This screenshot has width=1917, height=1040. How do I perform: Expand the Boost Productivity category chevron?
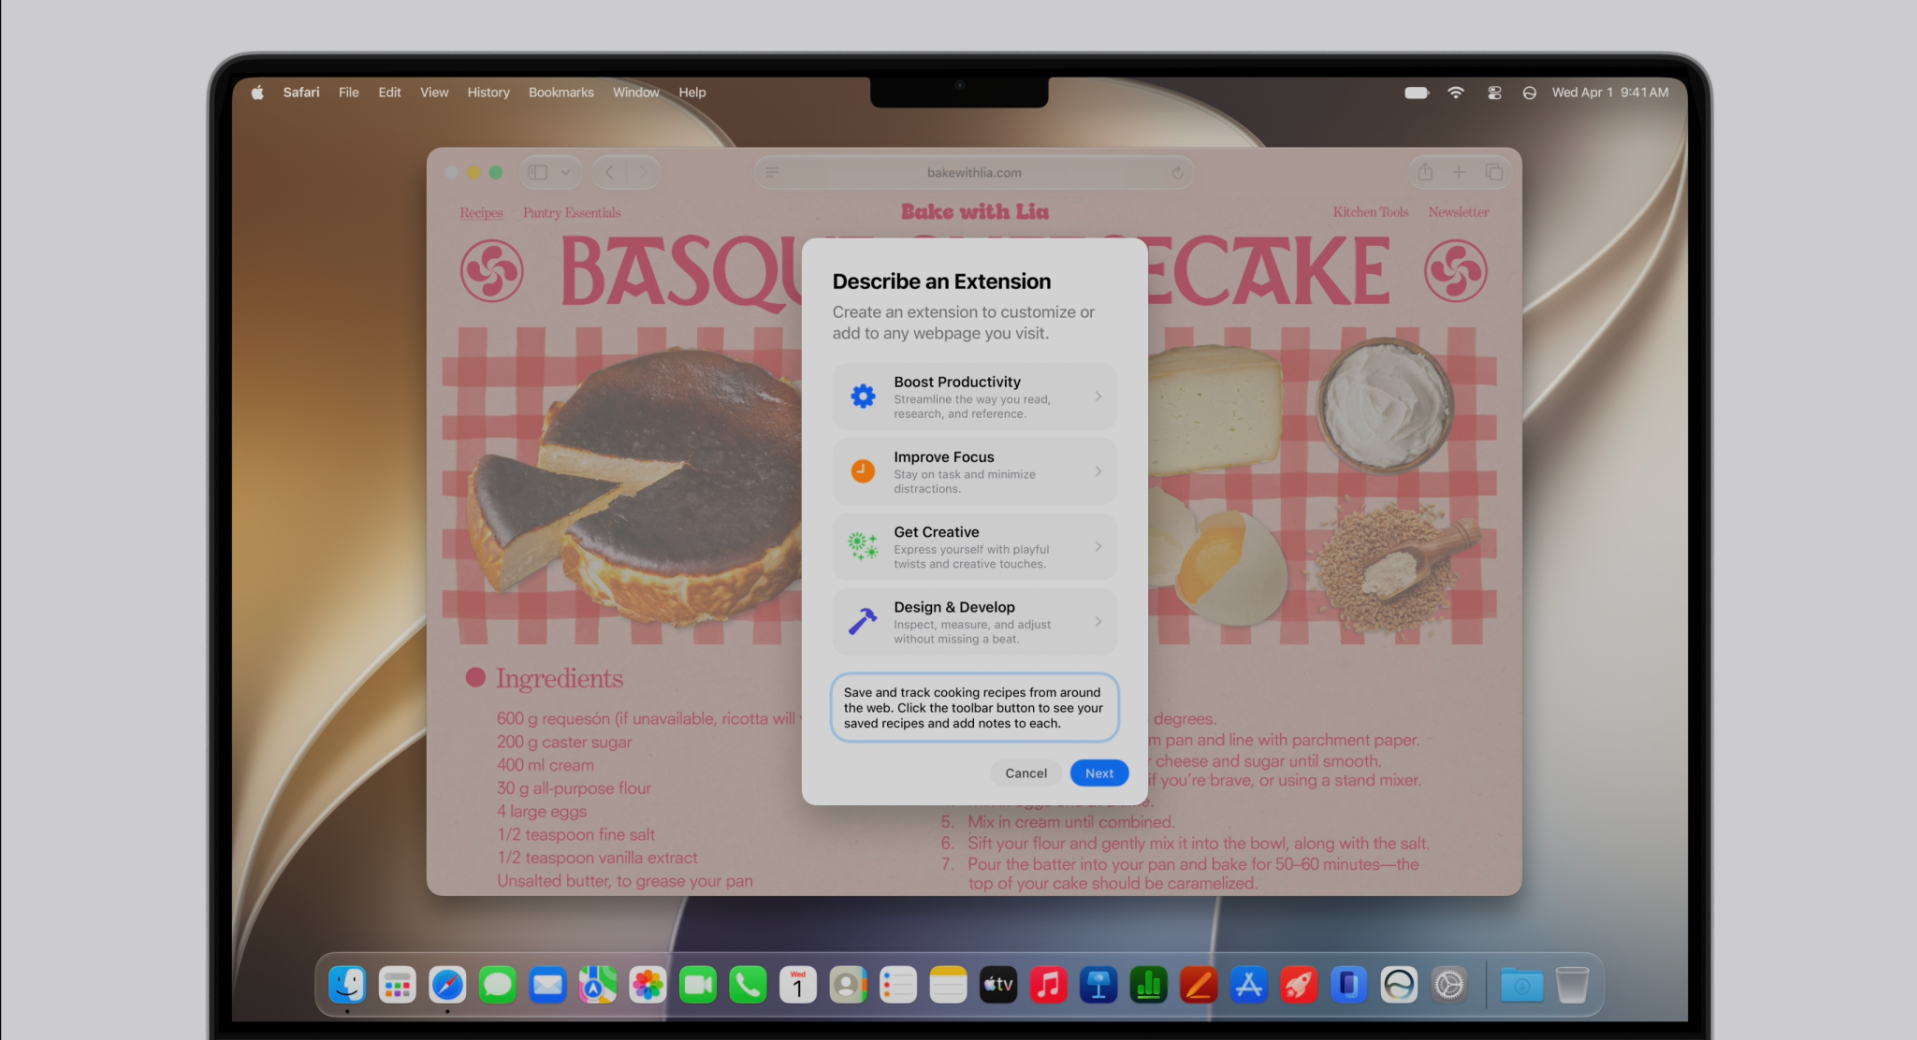coord(1098,397)
